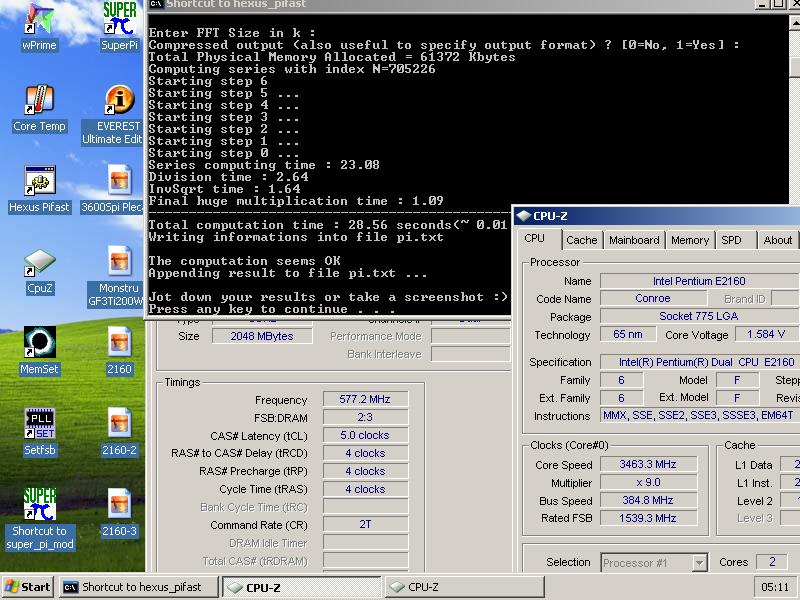Open the 2160-3 file icon
This screenshot has height=600, width=800.
click(119, 513)
